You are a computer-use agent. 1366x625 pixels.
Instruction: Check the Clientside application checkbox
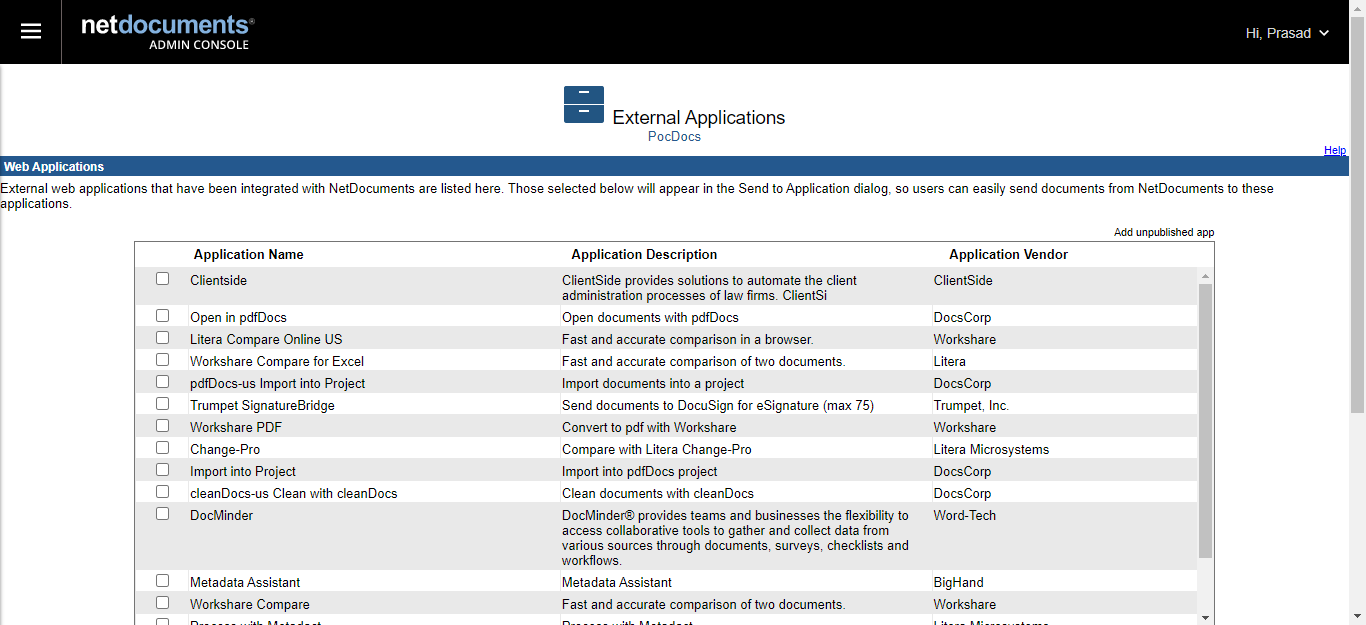pyautogui.click(x=163, y=279)
